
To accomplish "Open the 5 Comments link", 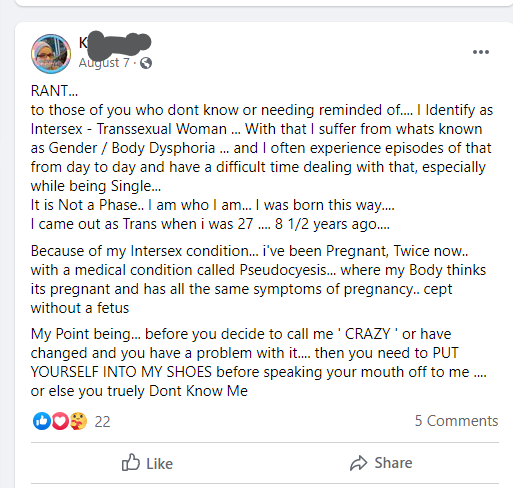I will [456, 421].
